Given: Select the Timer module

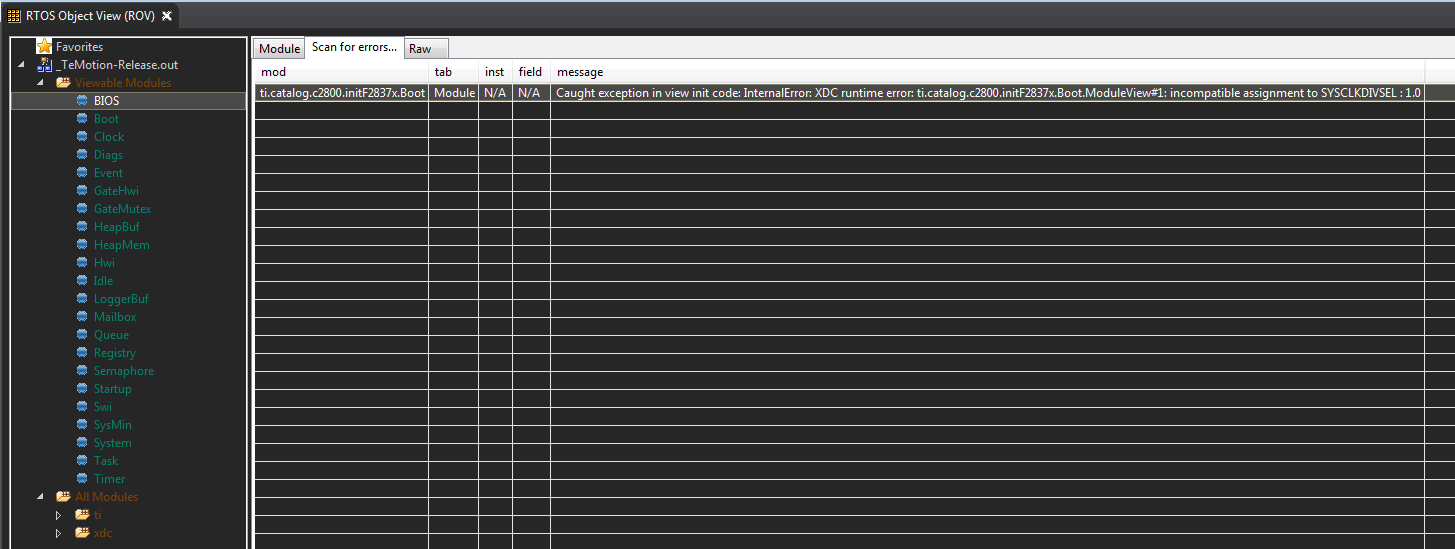Looking at the screenshot, I should 109,479.
